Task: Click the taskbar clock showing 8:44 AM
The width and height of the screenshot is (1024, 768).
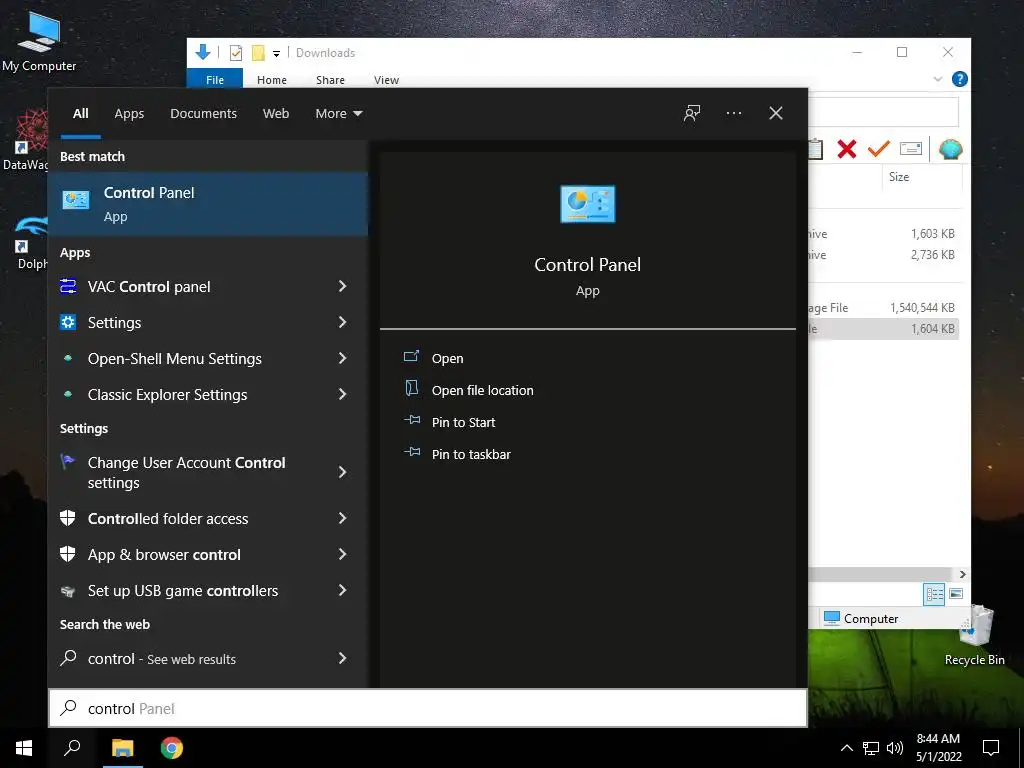Action: coord(938,748)
